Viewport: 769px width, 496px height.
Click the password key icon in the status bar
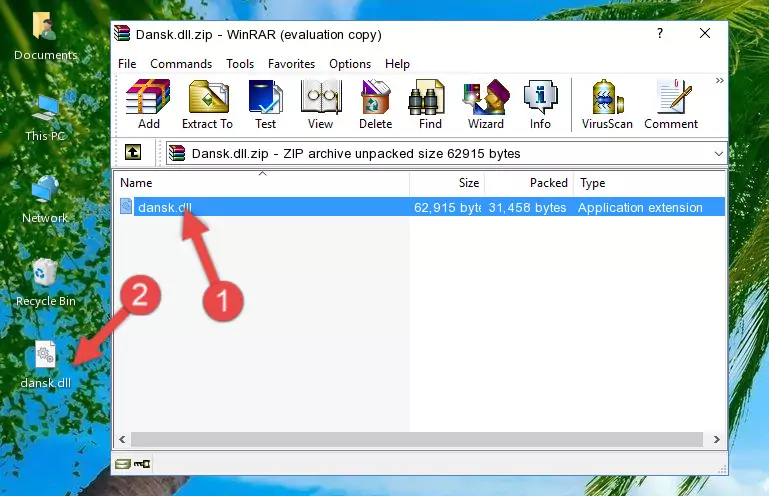click(x=142, y=464)
